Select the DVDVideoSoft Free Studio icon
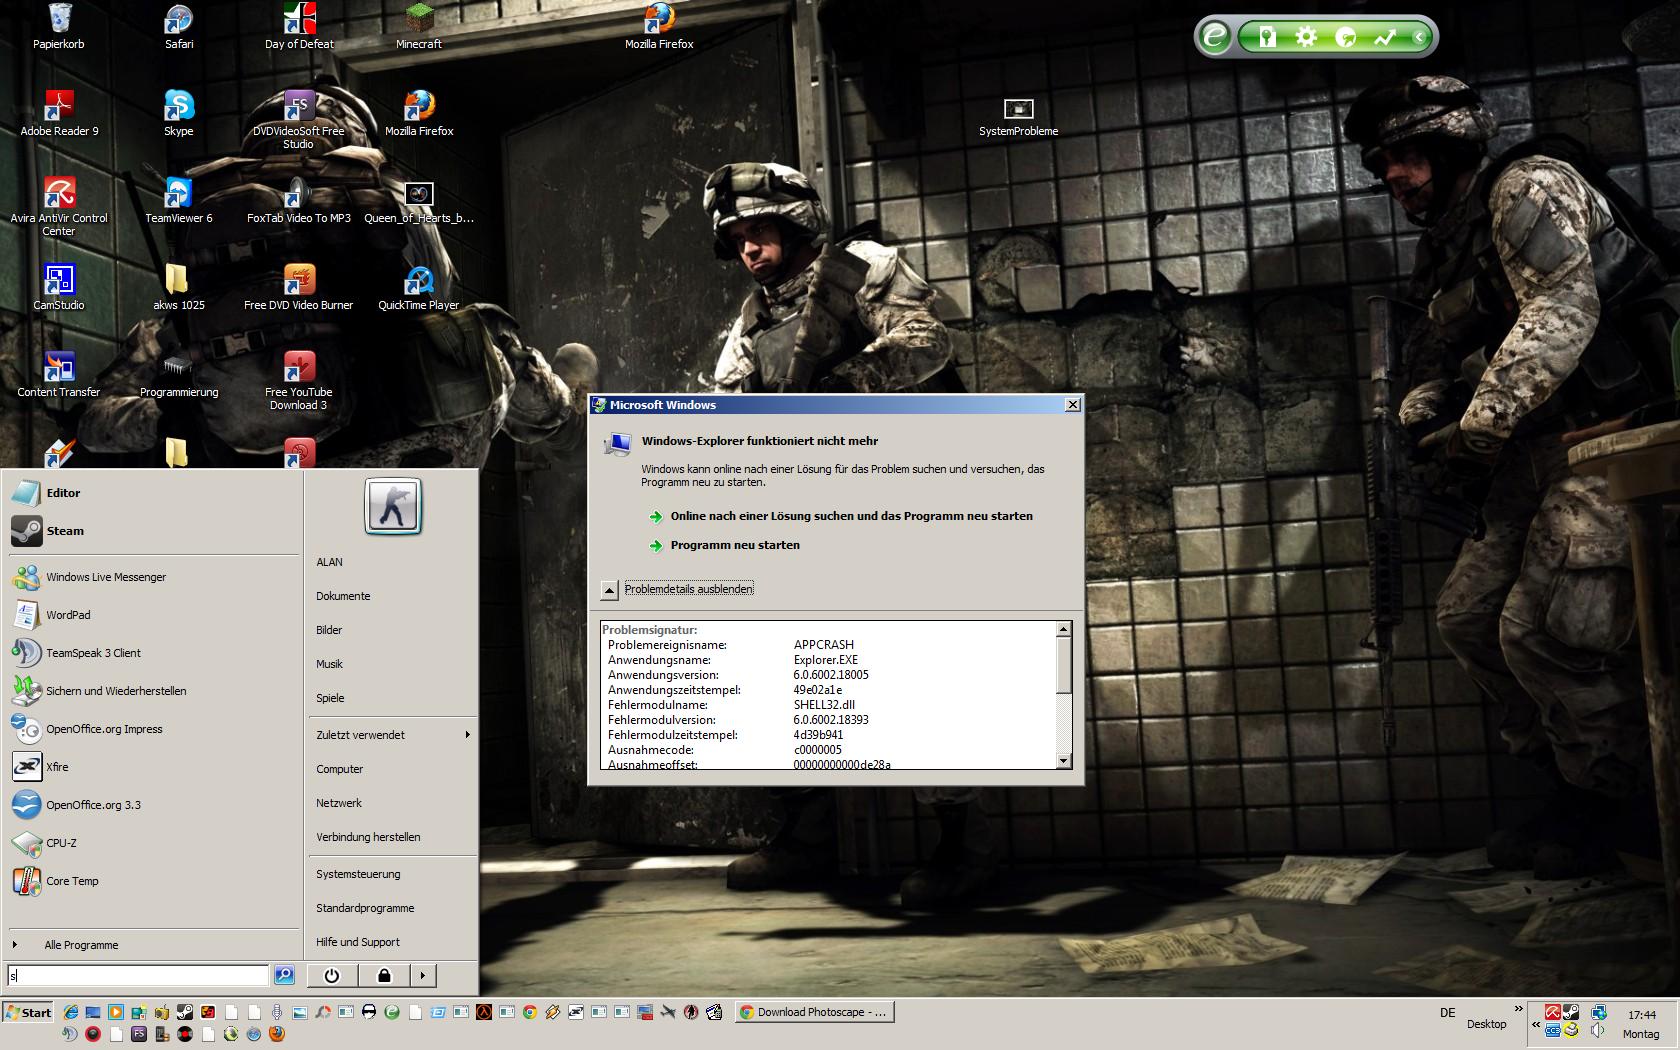The image size is (1680, 1050). coord(299,120)
